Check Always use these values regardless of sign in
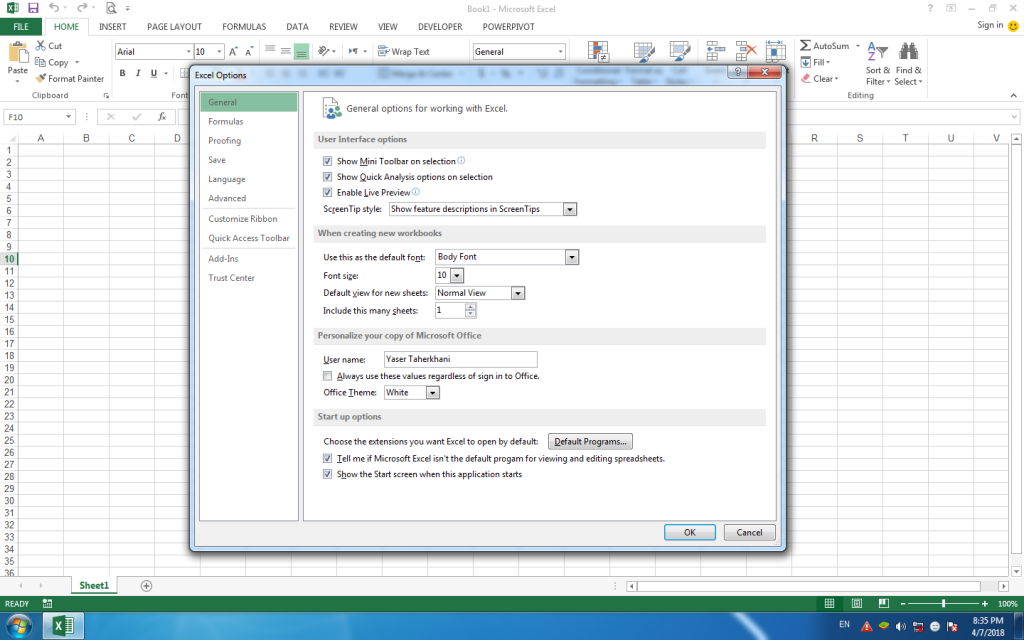 [327, 375]
